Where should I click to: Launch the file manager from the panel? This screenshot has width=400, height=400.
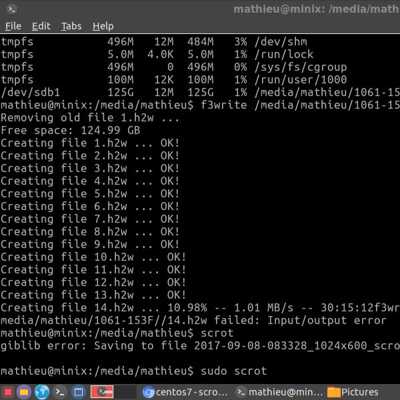[x=24, y=392]
